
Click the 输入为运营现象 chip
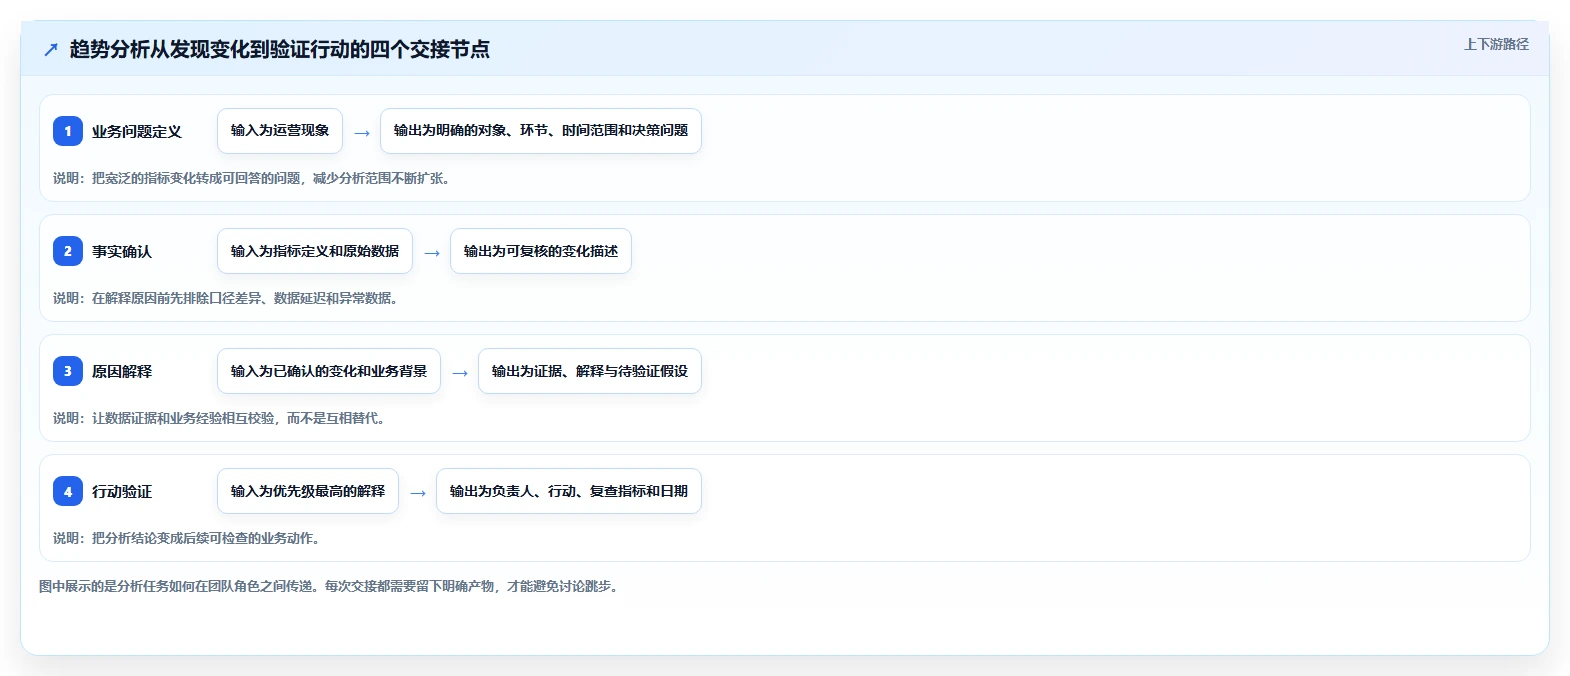coord(280,131)
